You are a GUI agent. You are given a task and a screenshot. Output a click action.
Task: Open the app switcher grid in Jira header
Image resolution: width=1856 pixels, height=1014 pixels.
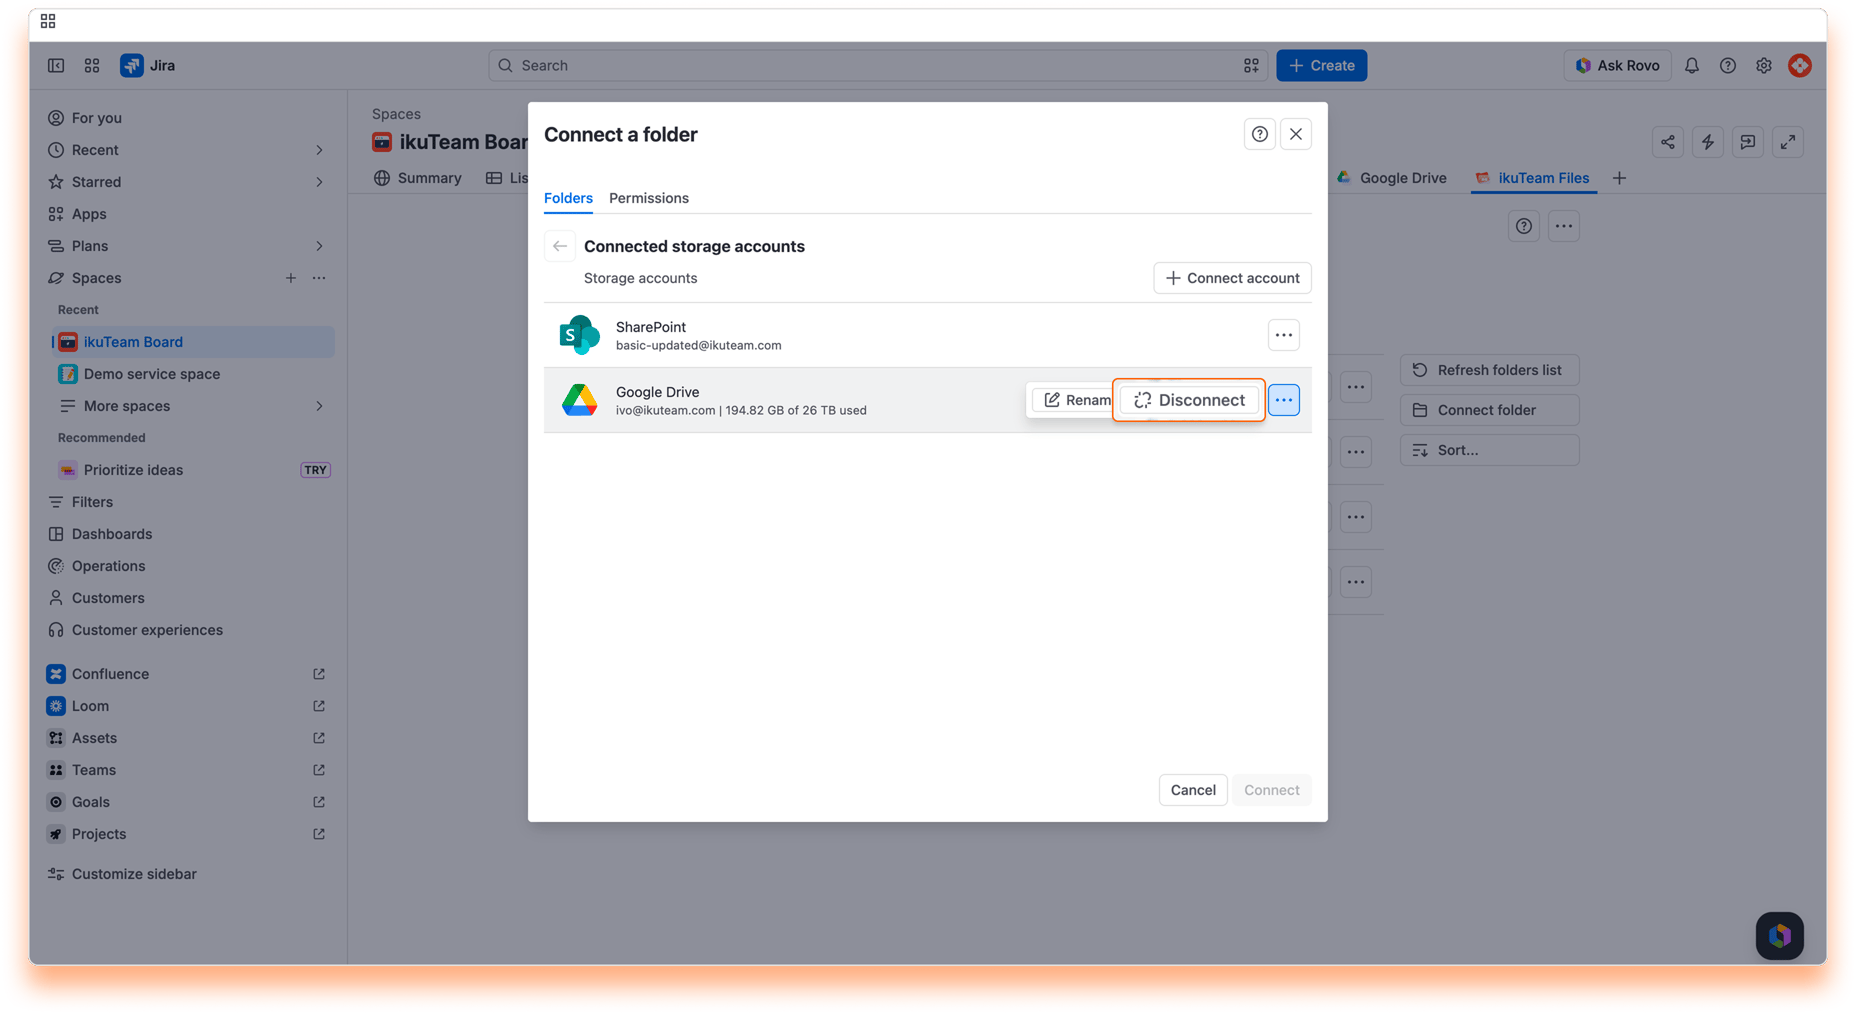[x=92, y=66]
